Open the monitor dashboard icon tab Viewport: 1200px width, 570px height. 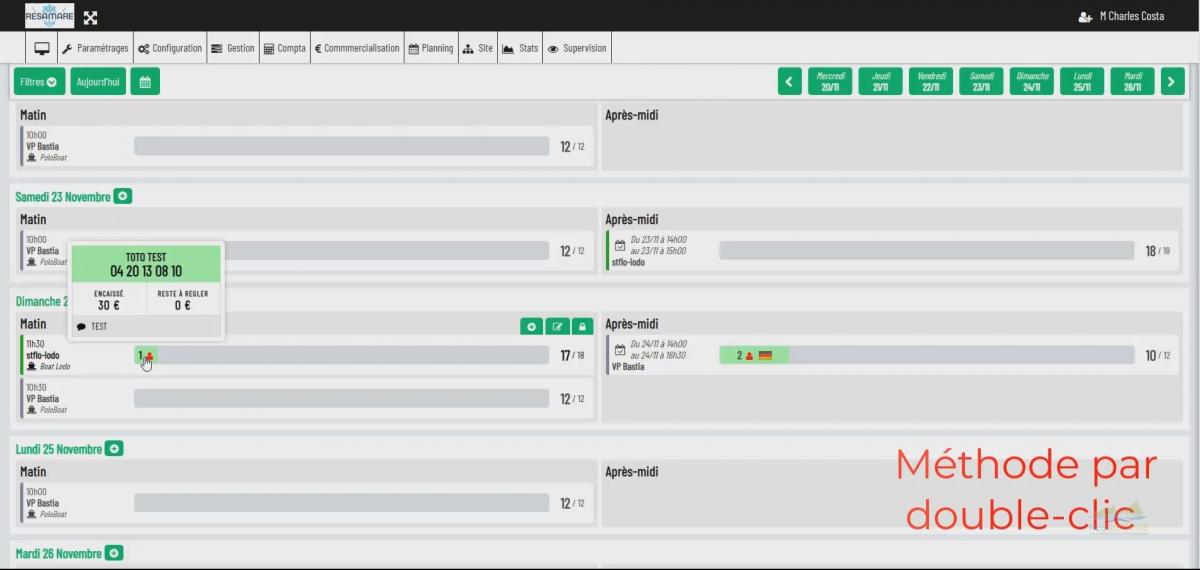[x=42, y=48]
